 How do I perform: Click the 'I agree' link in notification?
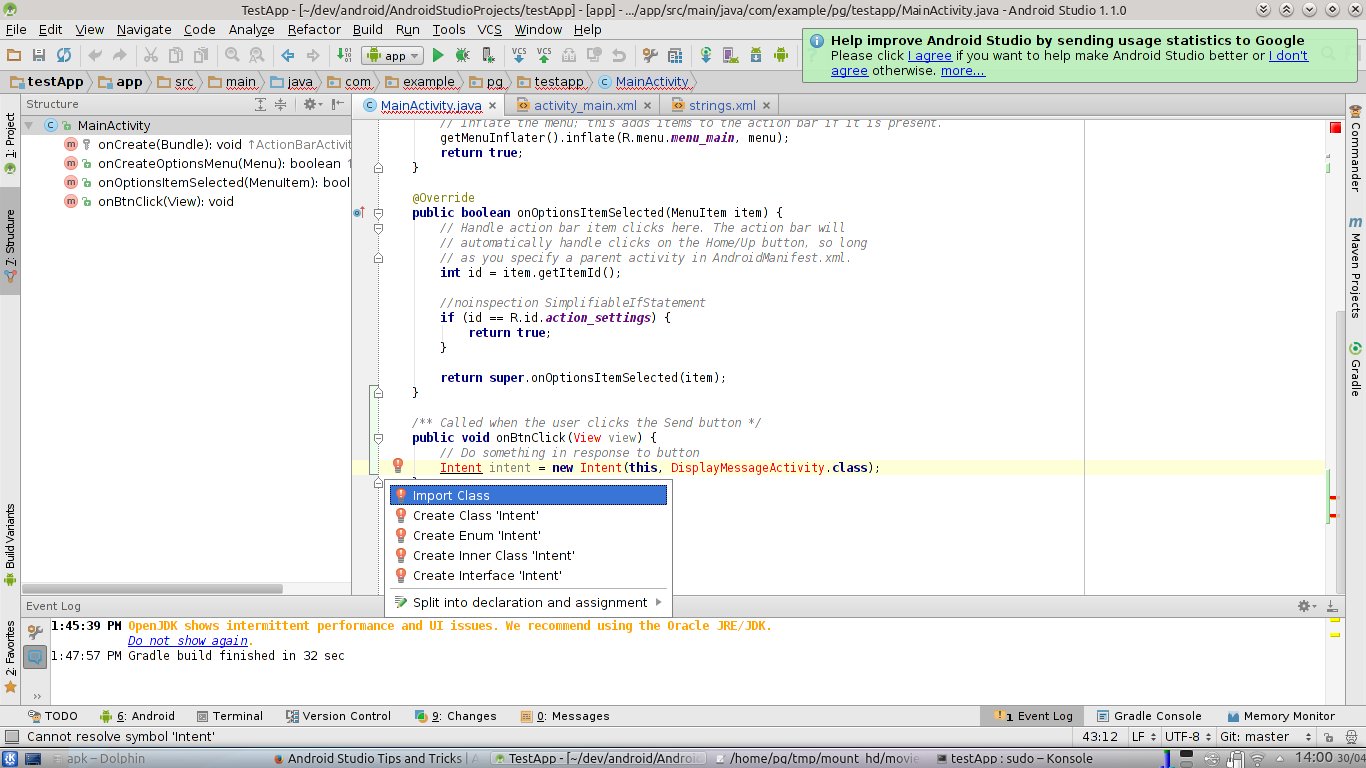[930, 56]
